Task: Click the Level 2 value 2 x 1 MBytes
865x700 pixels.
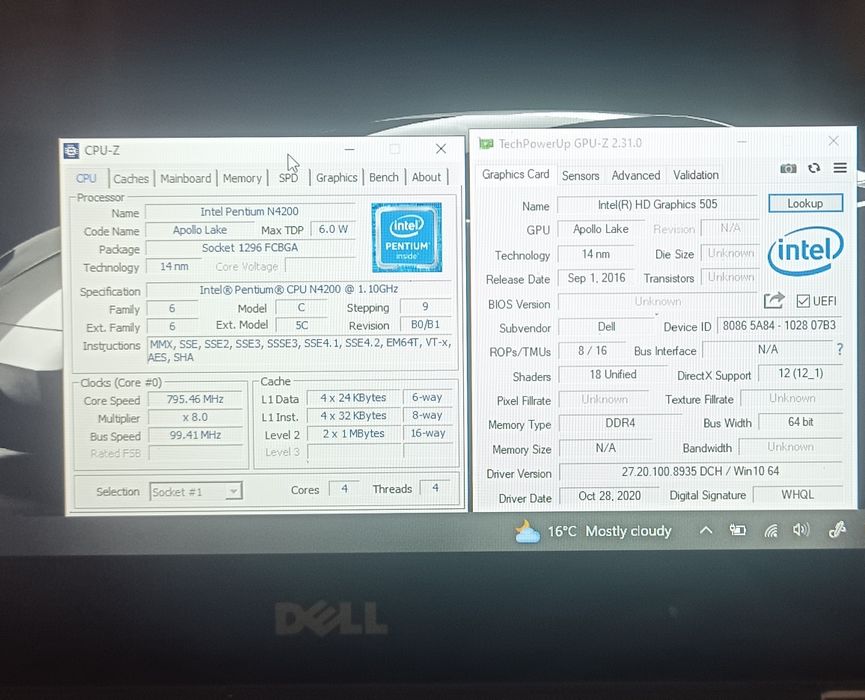Action: coord(353,434)
